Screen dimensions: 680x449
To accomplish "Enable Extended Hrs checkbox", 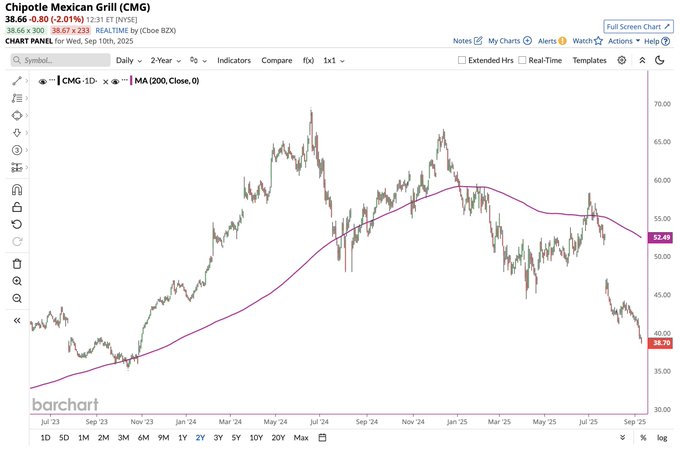I will tap(462, 60).
